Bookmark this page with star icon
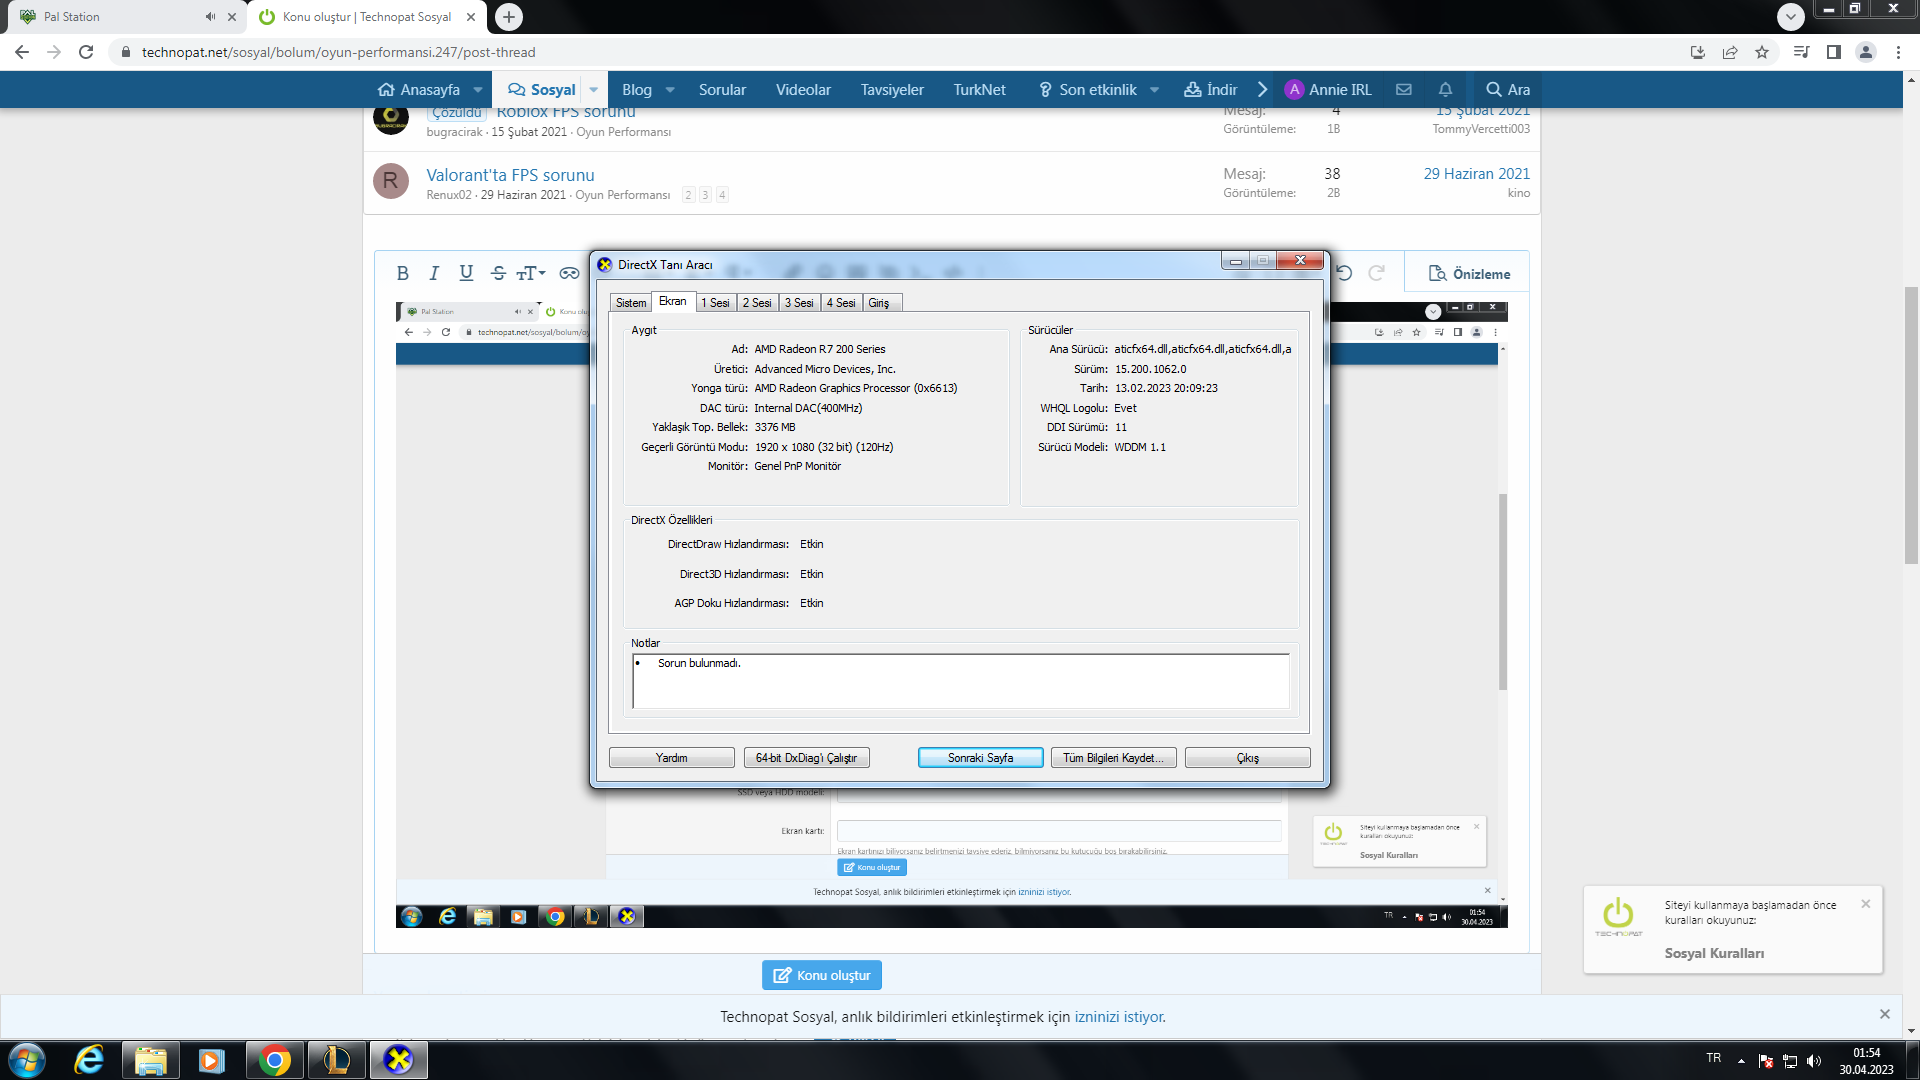 click(1762, 52)
